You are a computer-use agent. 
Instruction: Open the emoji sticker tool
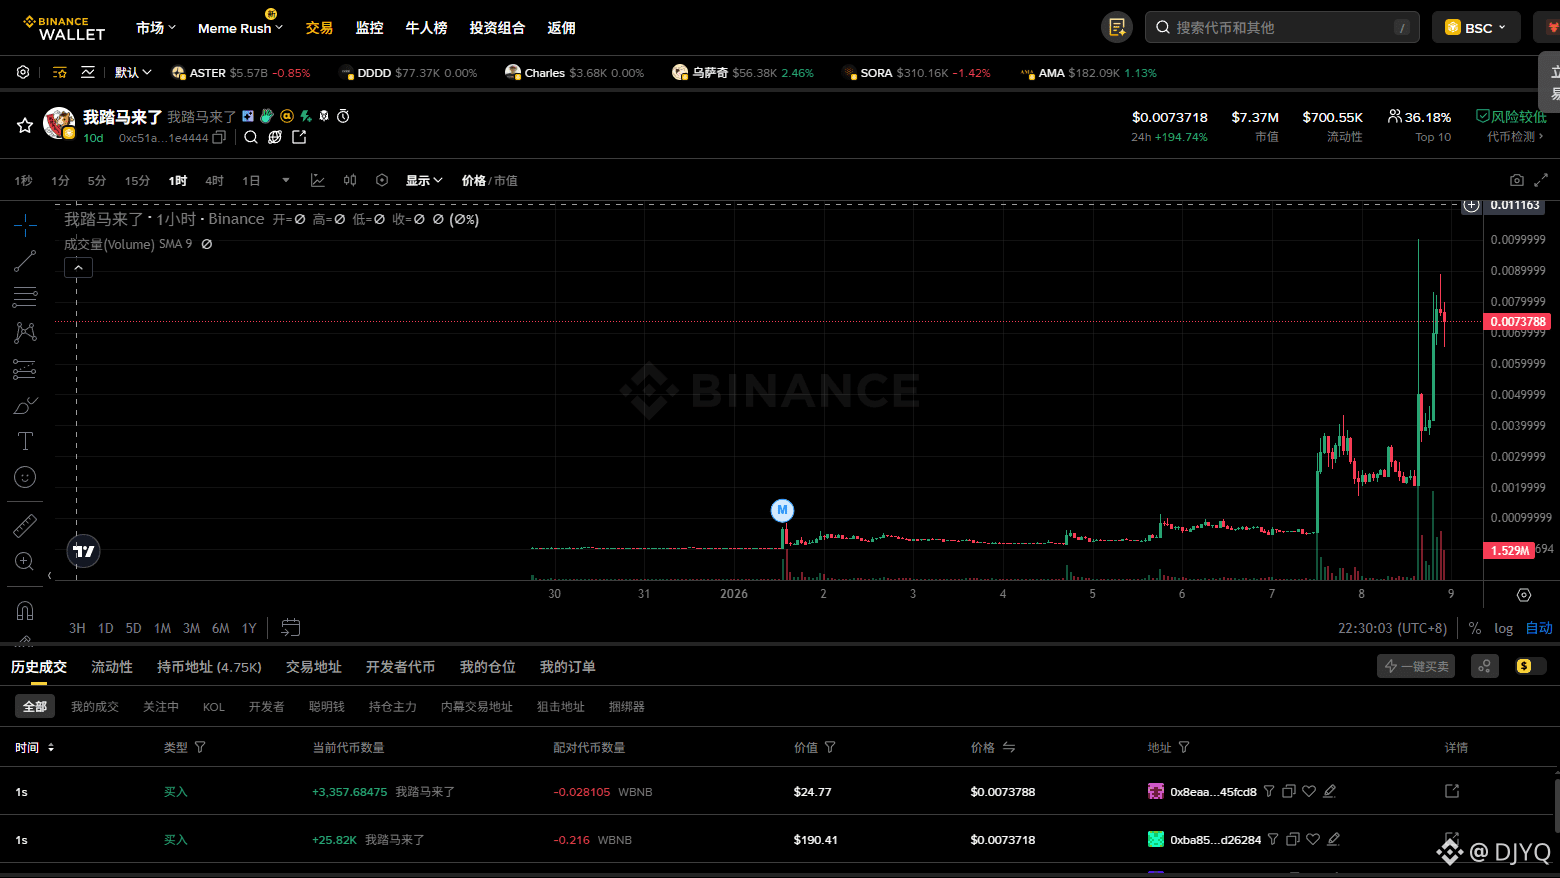(24, 477)
